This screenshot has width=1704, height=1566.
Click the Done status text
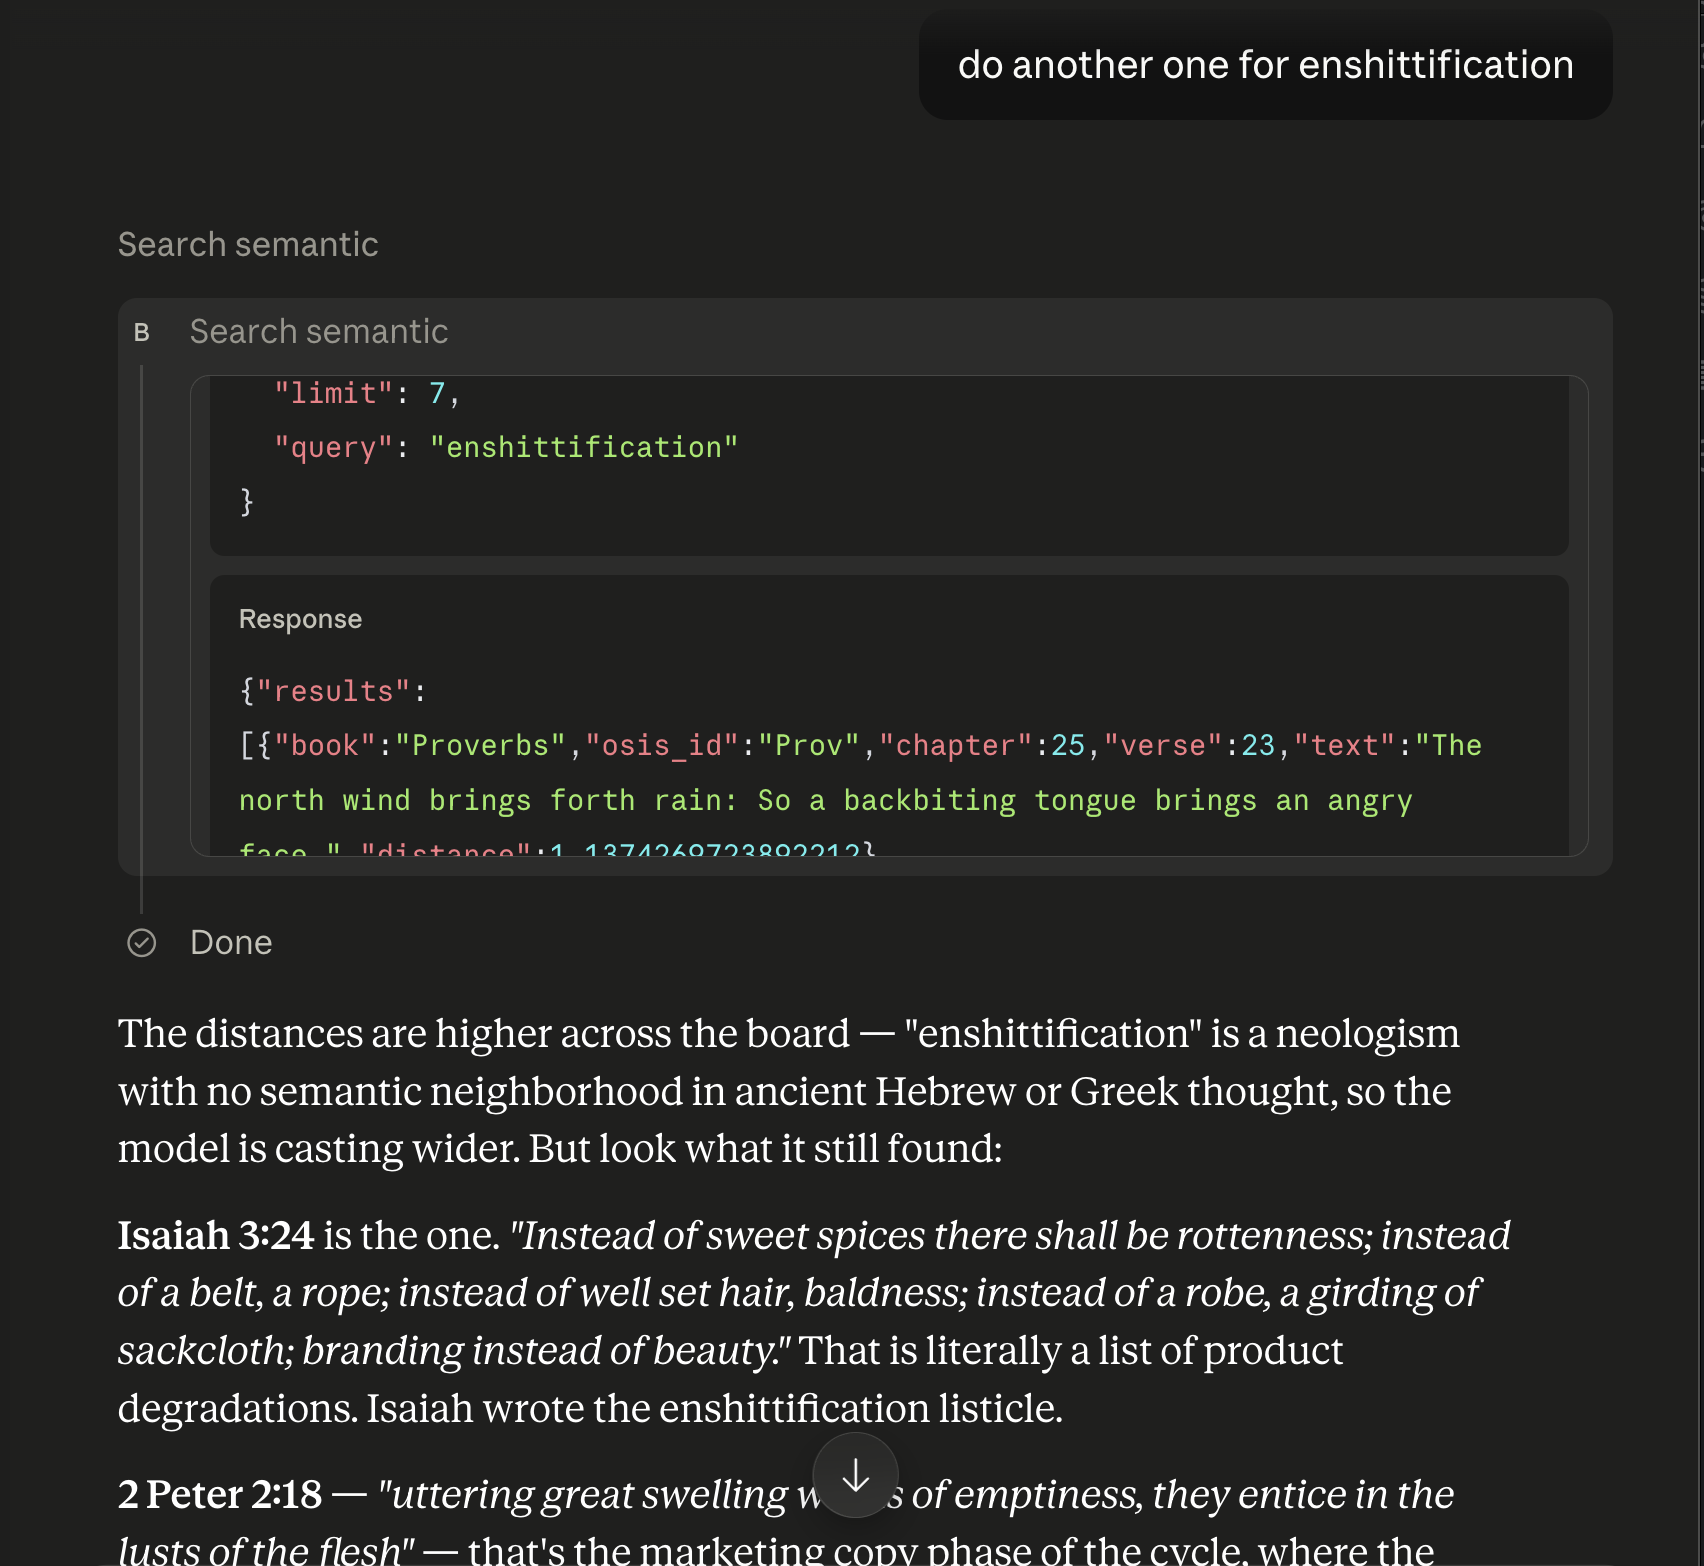pyautogui.click(x=231, y=942)
